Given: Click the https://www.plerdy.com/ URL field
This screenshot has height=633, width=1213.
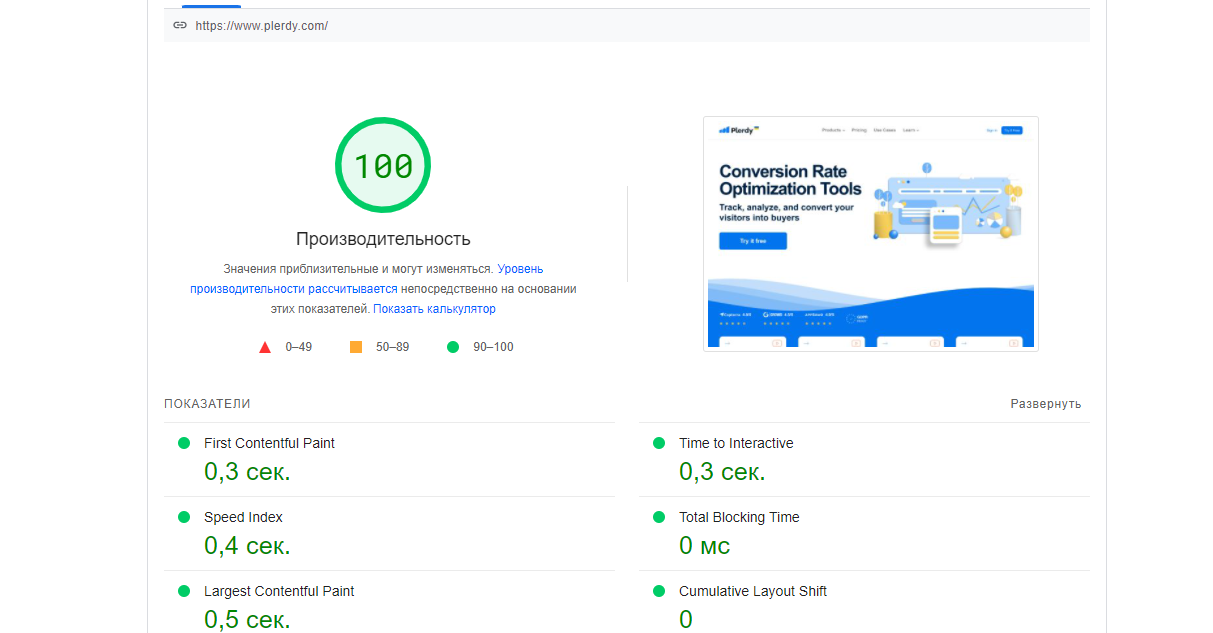Looking at the screenshot, I should [x=262, y=26].
